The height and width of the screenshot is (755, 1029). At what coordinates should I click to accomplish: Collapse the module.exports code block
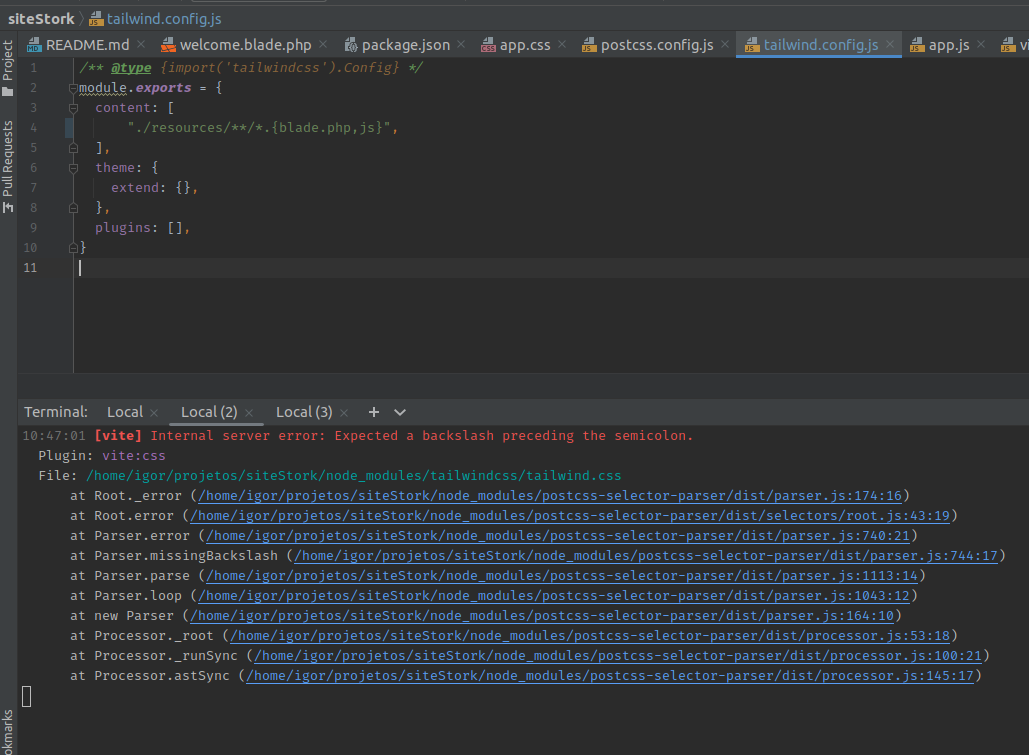point(73,87)
